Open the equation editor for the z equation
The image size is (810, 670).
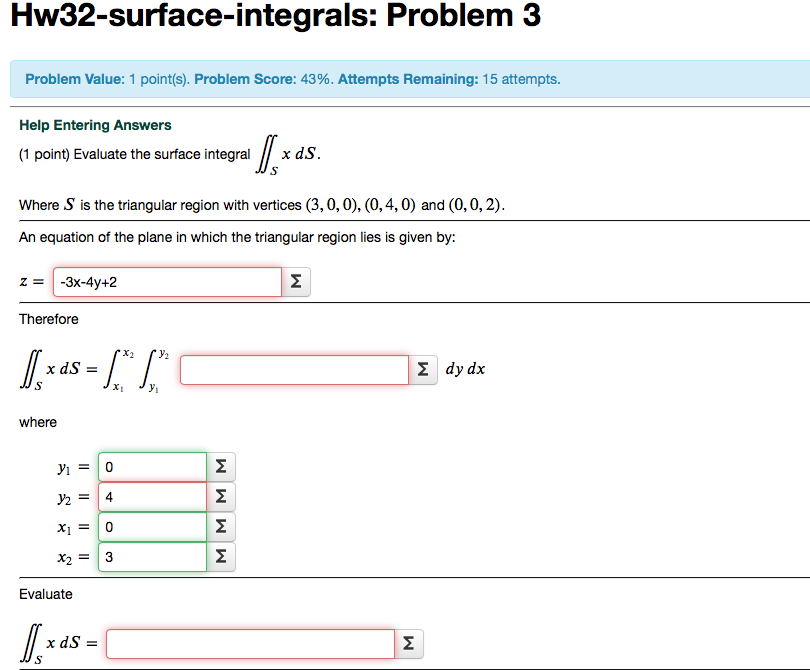[x=295, y=282]
